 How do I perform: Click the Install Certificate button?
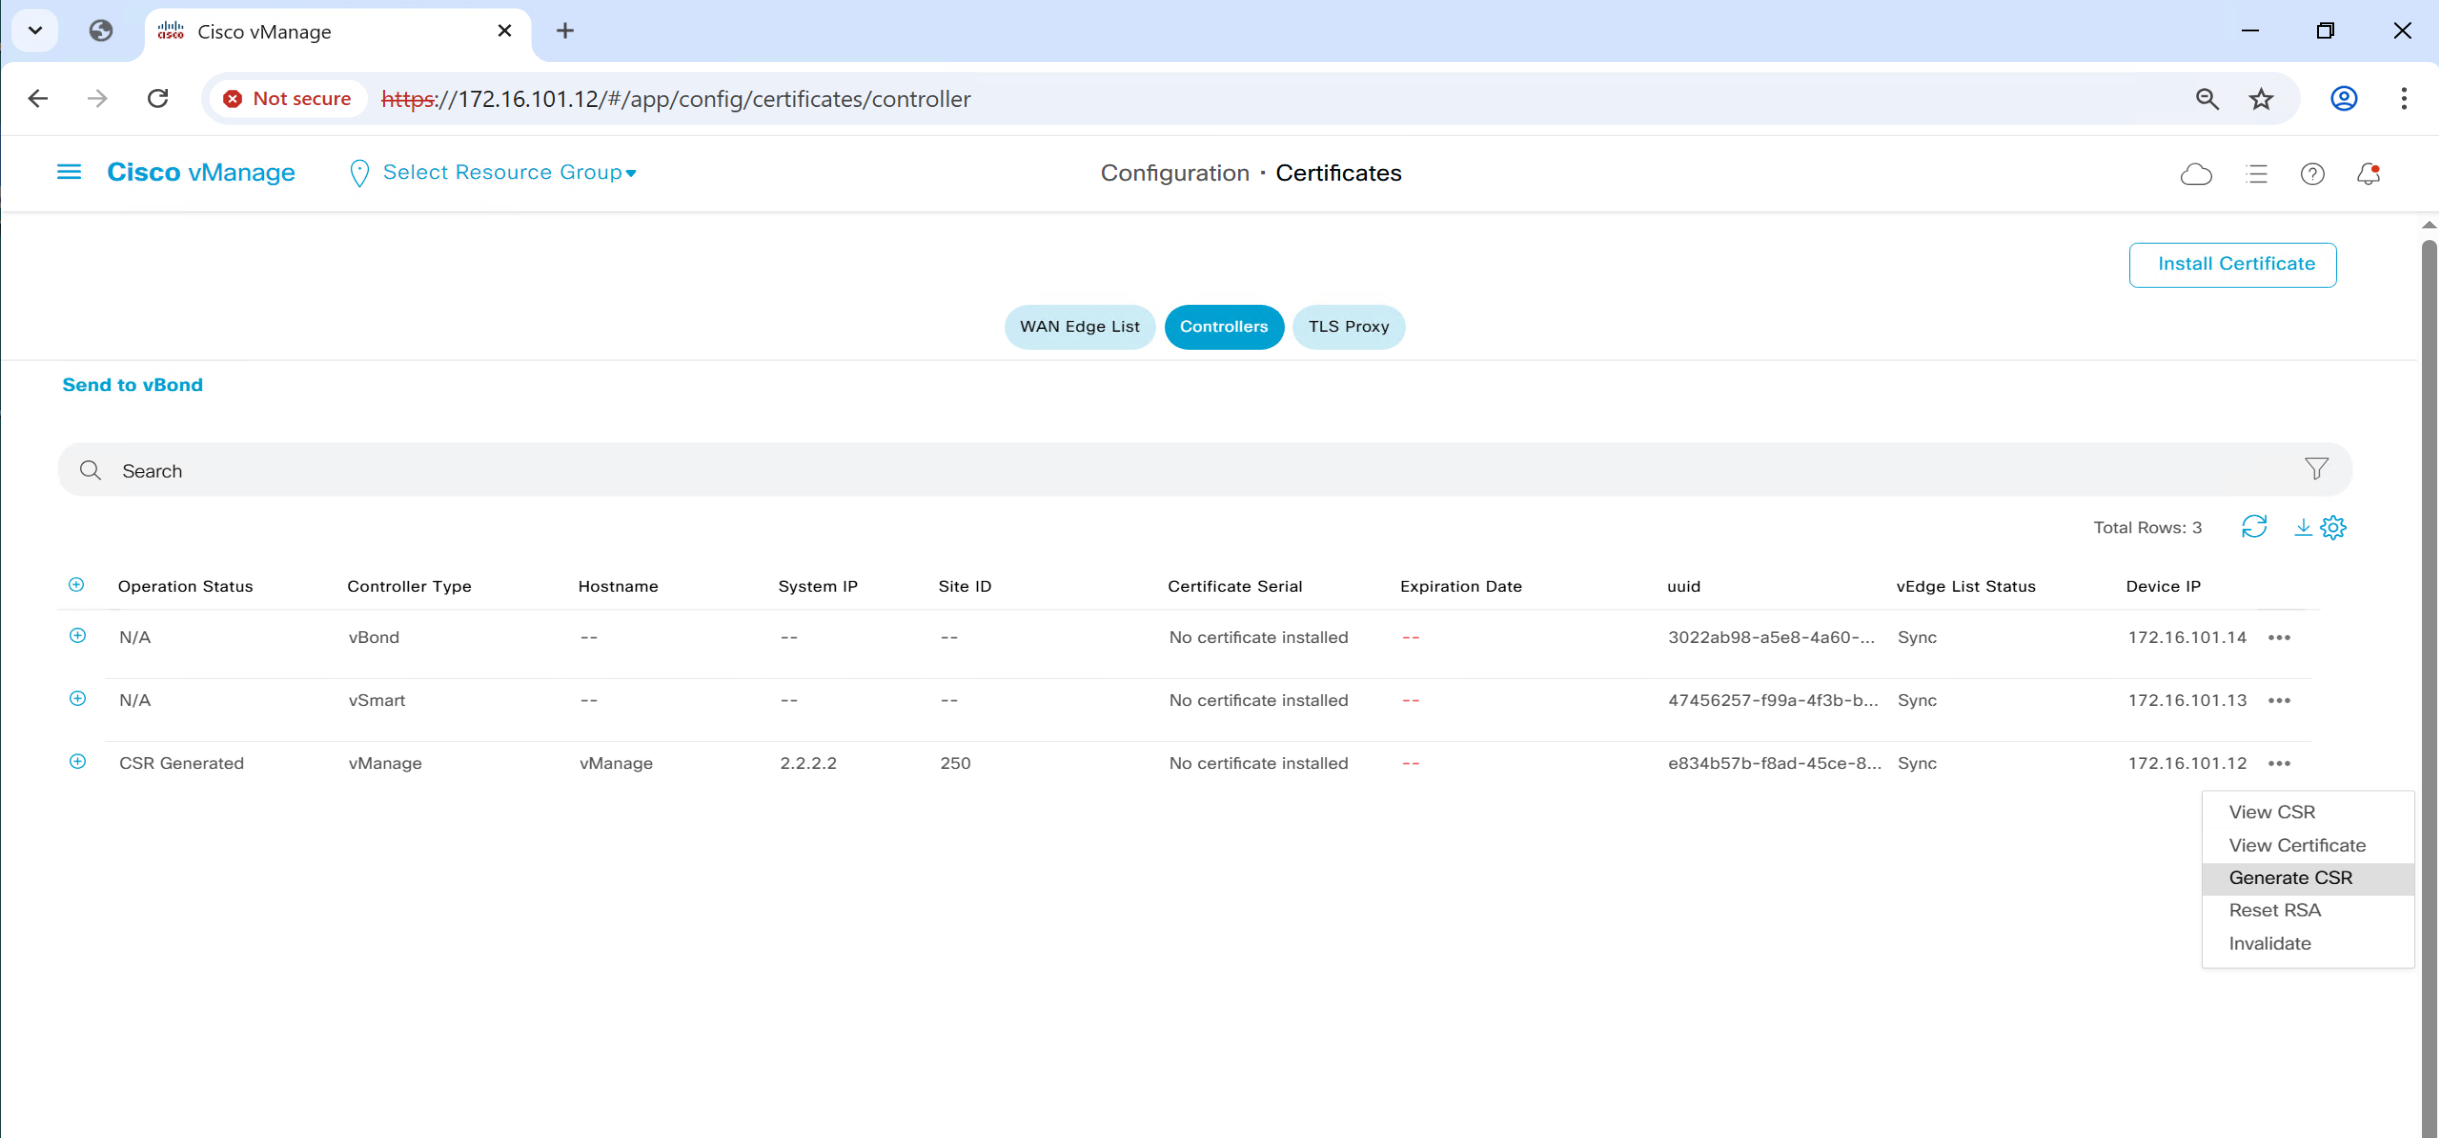coord(2232,264)
